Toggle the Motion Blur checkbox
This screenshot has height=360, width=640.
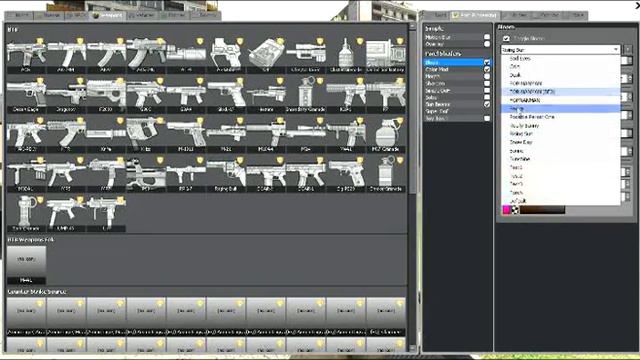click(x=487, y=37)
